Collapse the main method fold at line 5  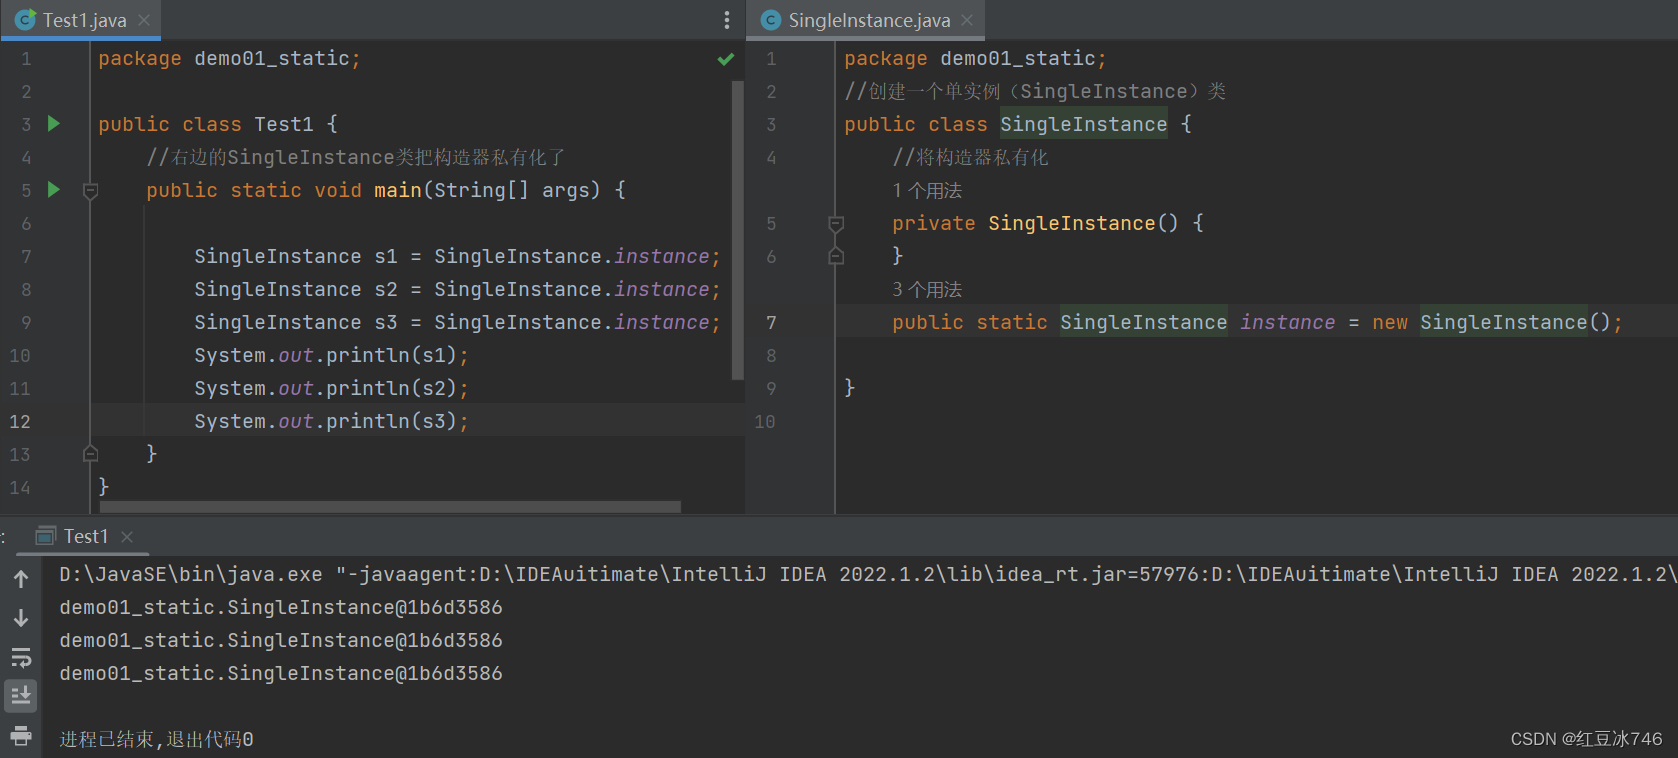90,191
